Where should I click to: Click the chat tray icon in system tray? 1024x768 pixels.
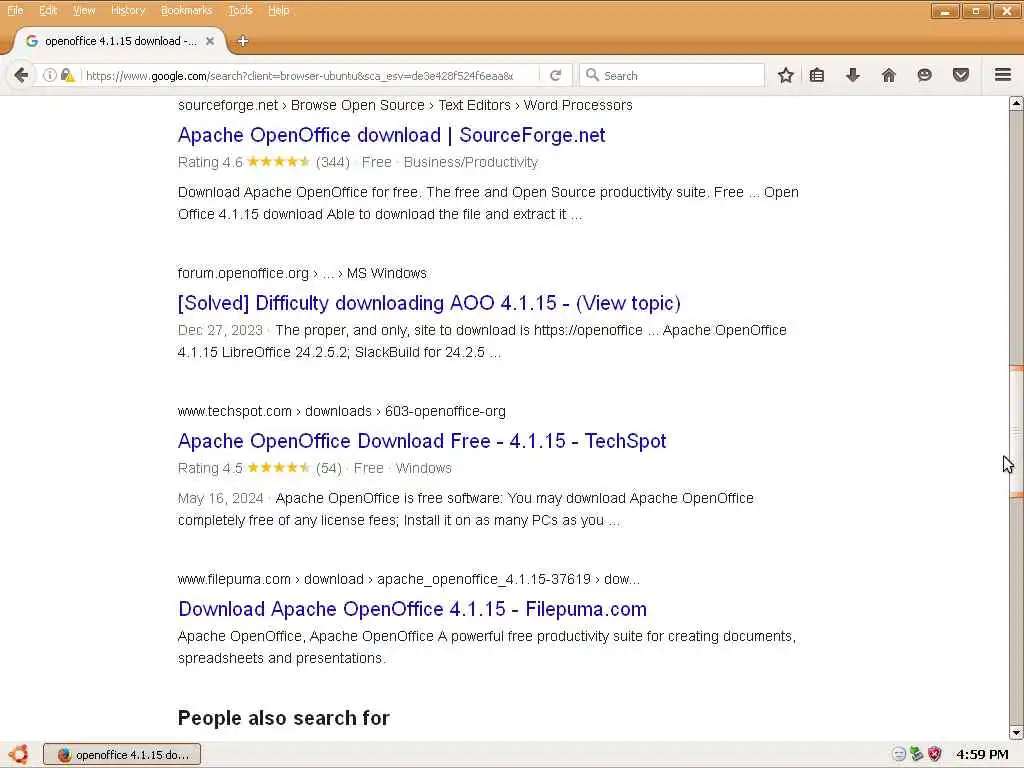click(x=899, y=754)
